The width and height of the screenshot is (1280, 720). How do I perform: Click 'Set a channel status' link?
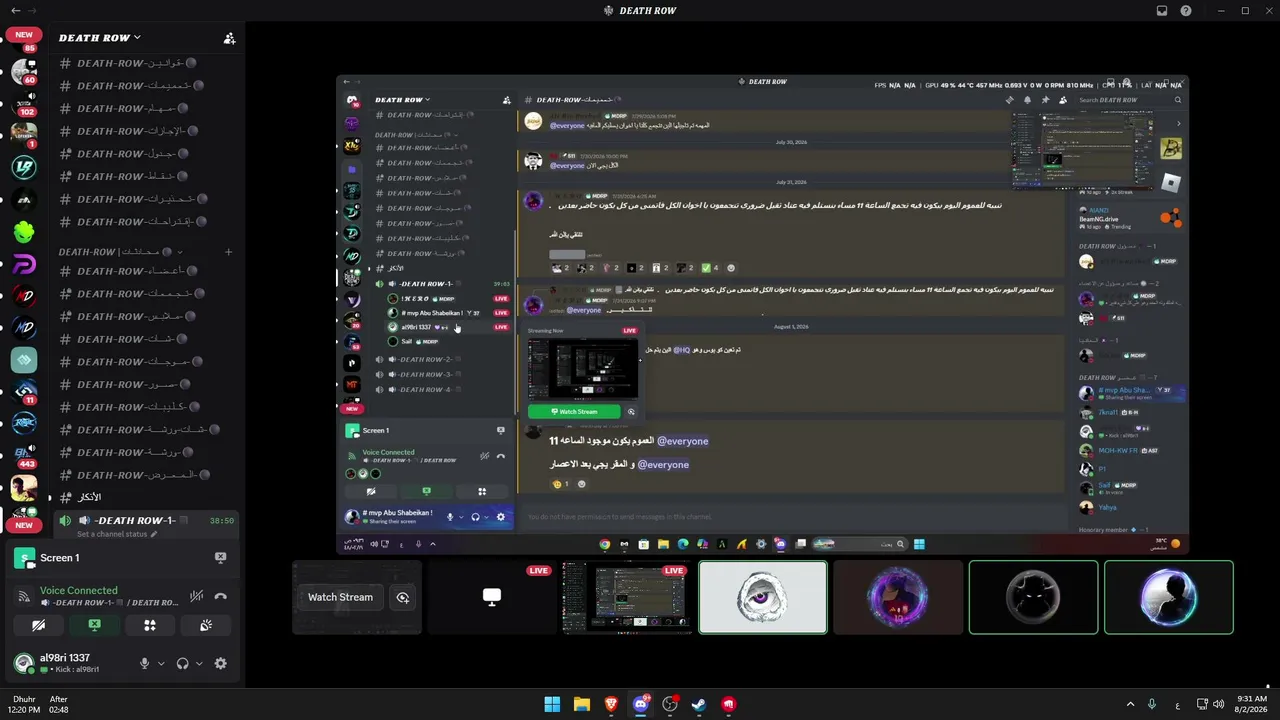tap(115, 534)
